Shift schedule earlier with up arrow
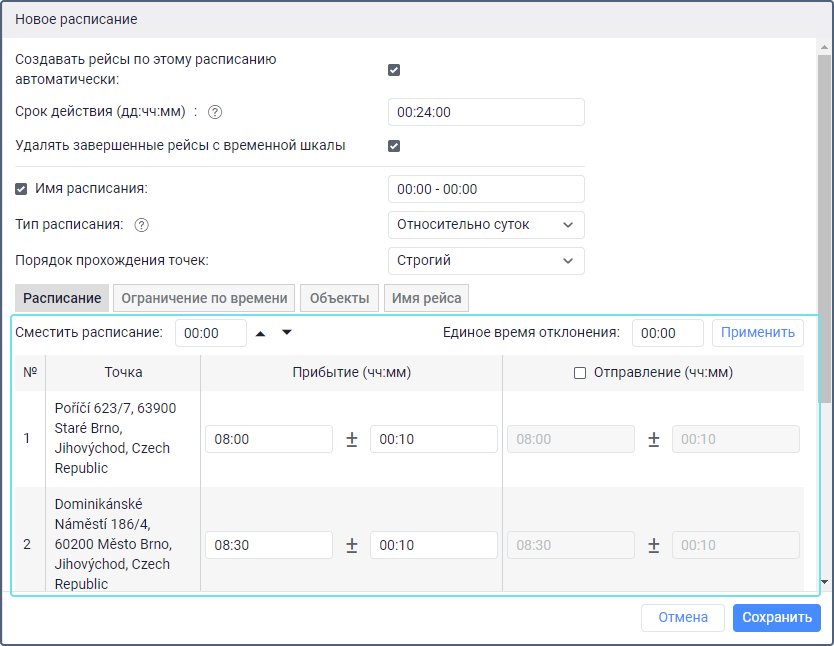 (x=261, y=333)
